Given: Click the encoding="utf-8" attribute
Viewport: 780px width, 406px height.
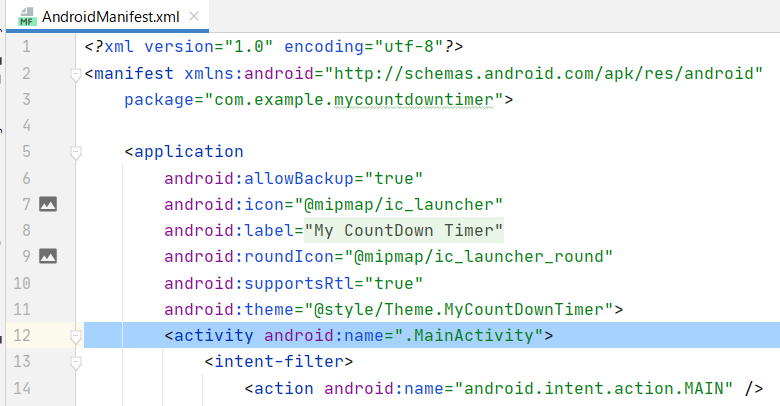Looking at the screenshot, I should click(364, 47).
